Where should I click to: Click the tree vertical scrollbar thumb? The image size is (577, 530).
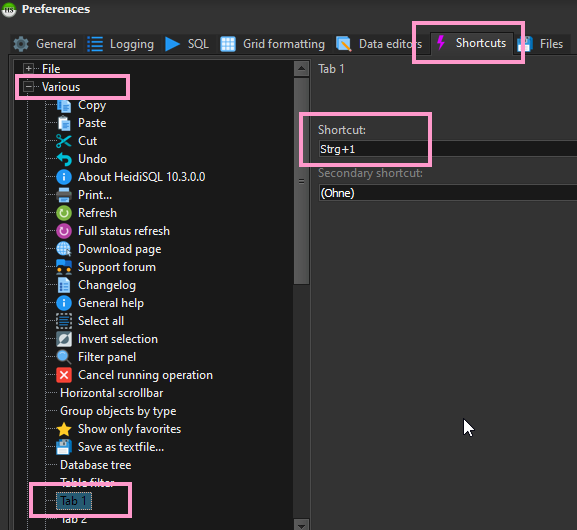coord(301,181)
